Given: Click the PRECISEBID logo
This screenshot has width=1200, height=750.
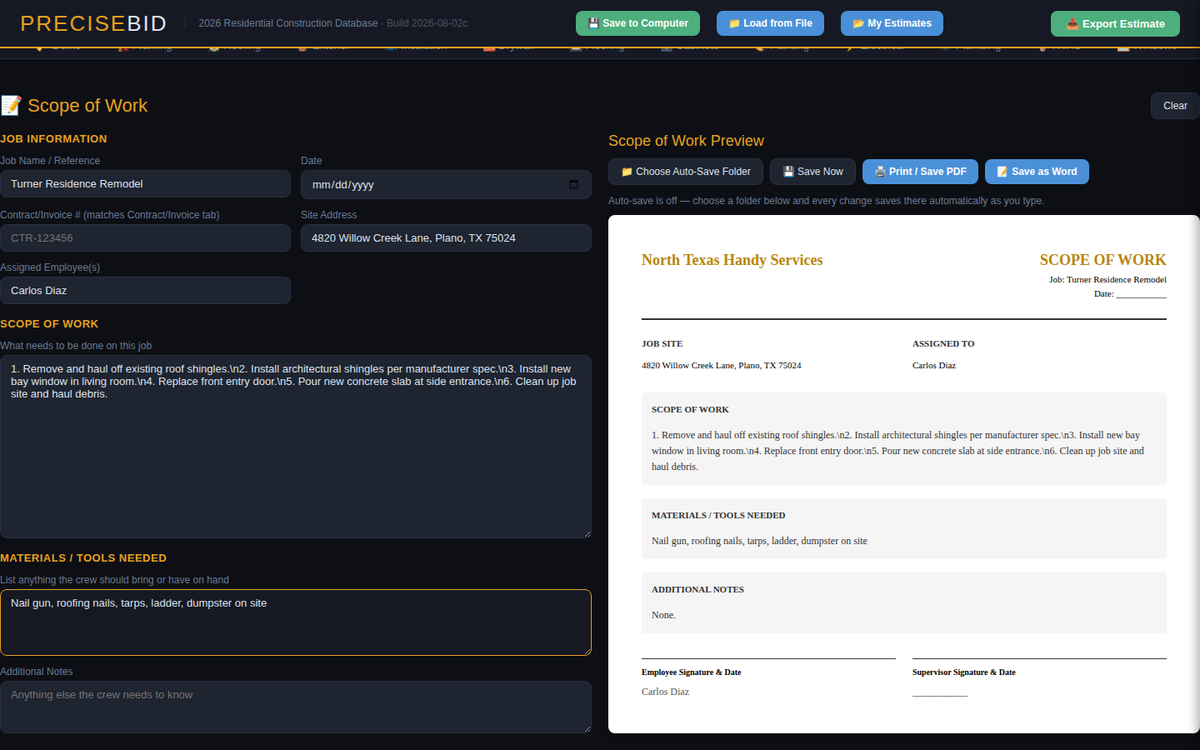Looking at the screenshot, I should click(x=93, y=24).
